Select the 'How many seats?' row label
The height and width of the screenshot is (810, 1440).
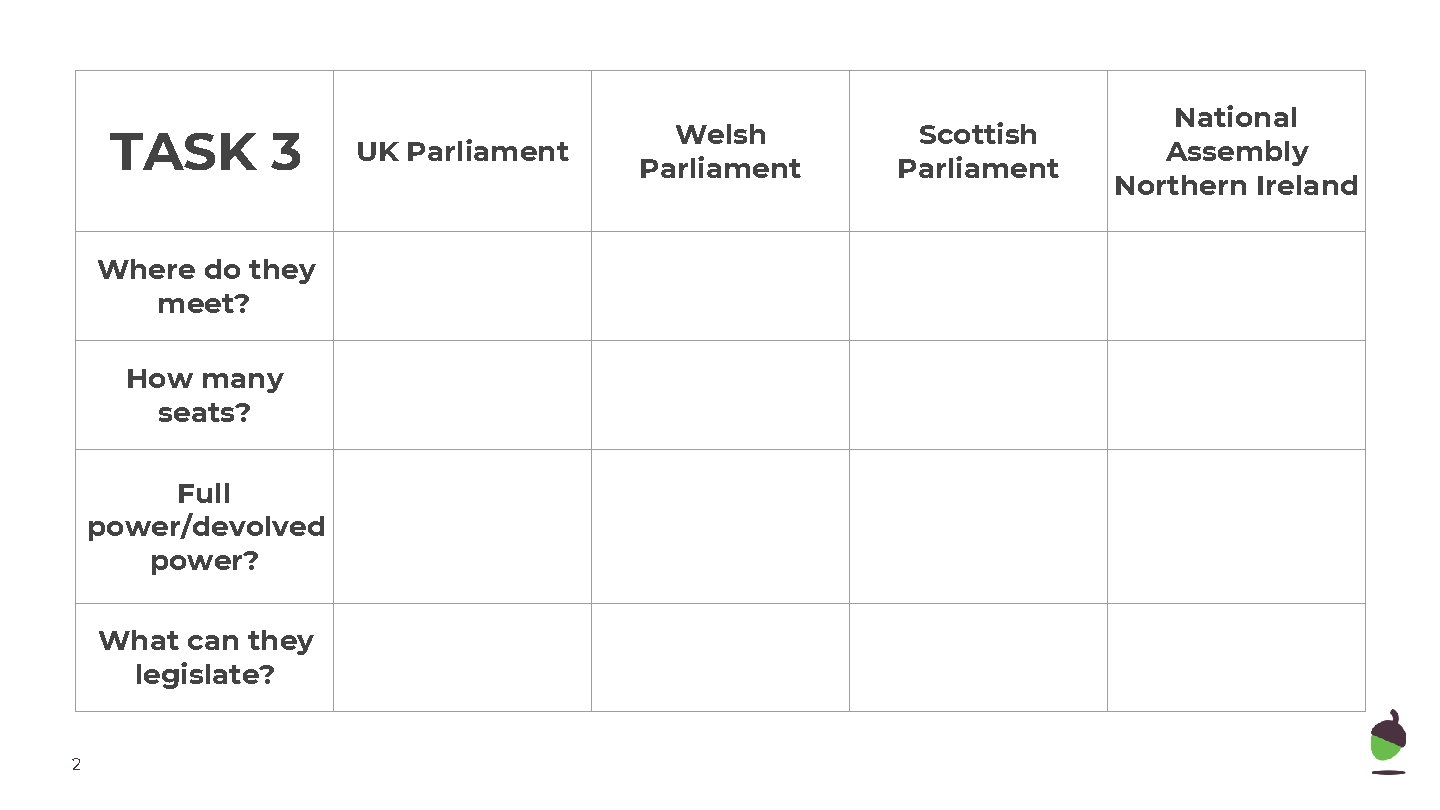pyautogui.click(x=205, y=395)
